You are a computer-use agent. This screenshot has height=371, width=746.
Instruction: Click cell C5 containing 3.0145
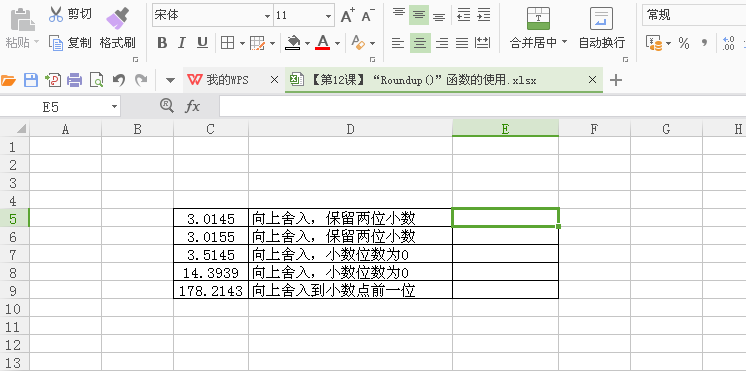pos(211,218)
